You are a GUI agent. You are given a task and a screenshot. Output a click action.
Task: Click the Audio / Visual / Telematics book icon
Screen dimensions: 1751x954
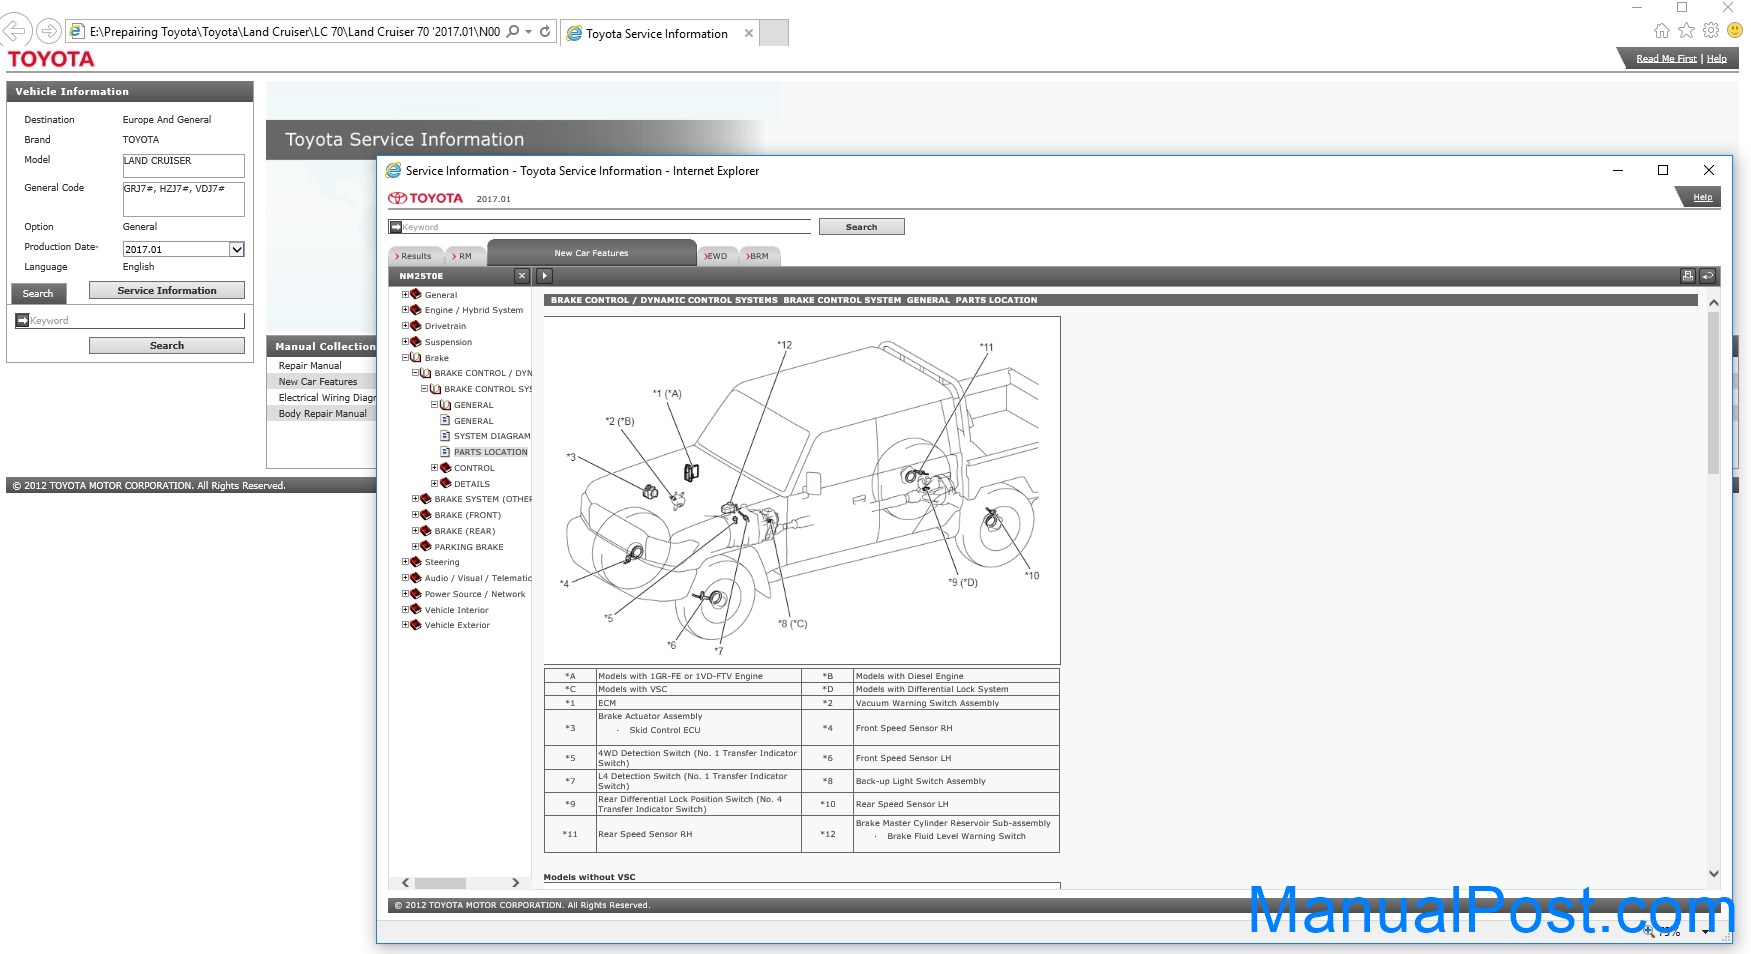click(x=416, y=578)
